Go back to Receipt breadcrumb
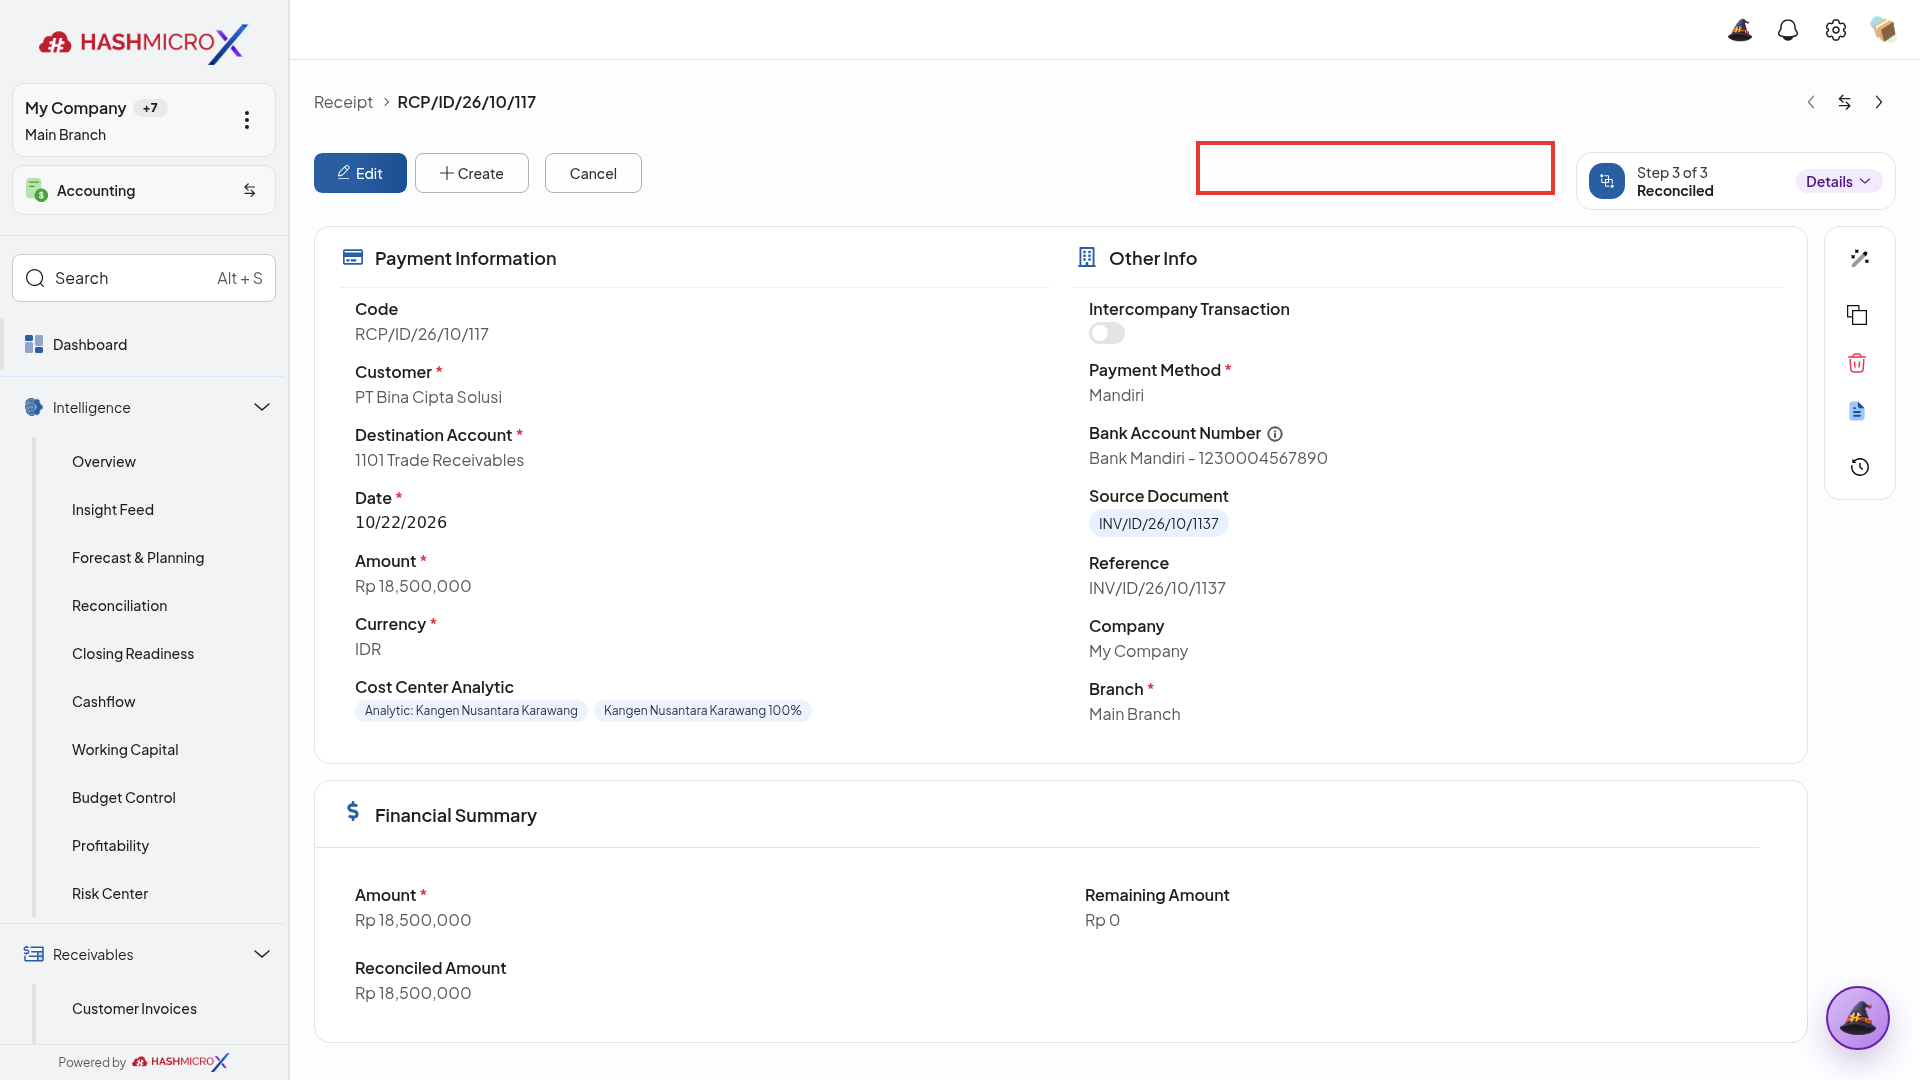Screen dimensions: 1920x1080 343,102
